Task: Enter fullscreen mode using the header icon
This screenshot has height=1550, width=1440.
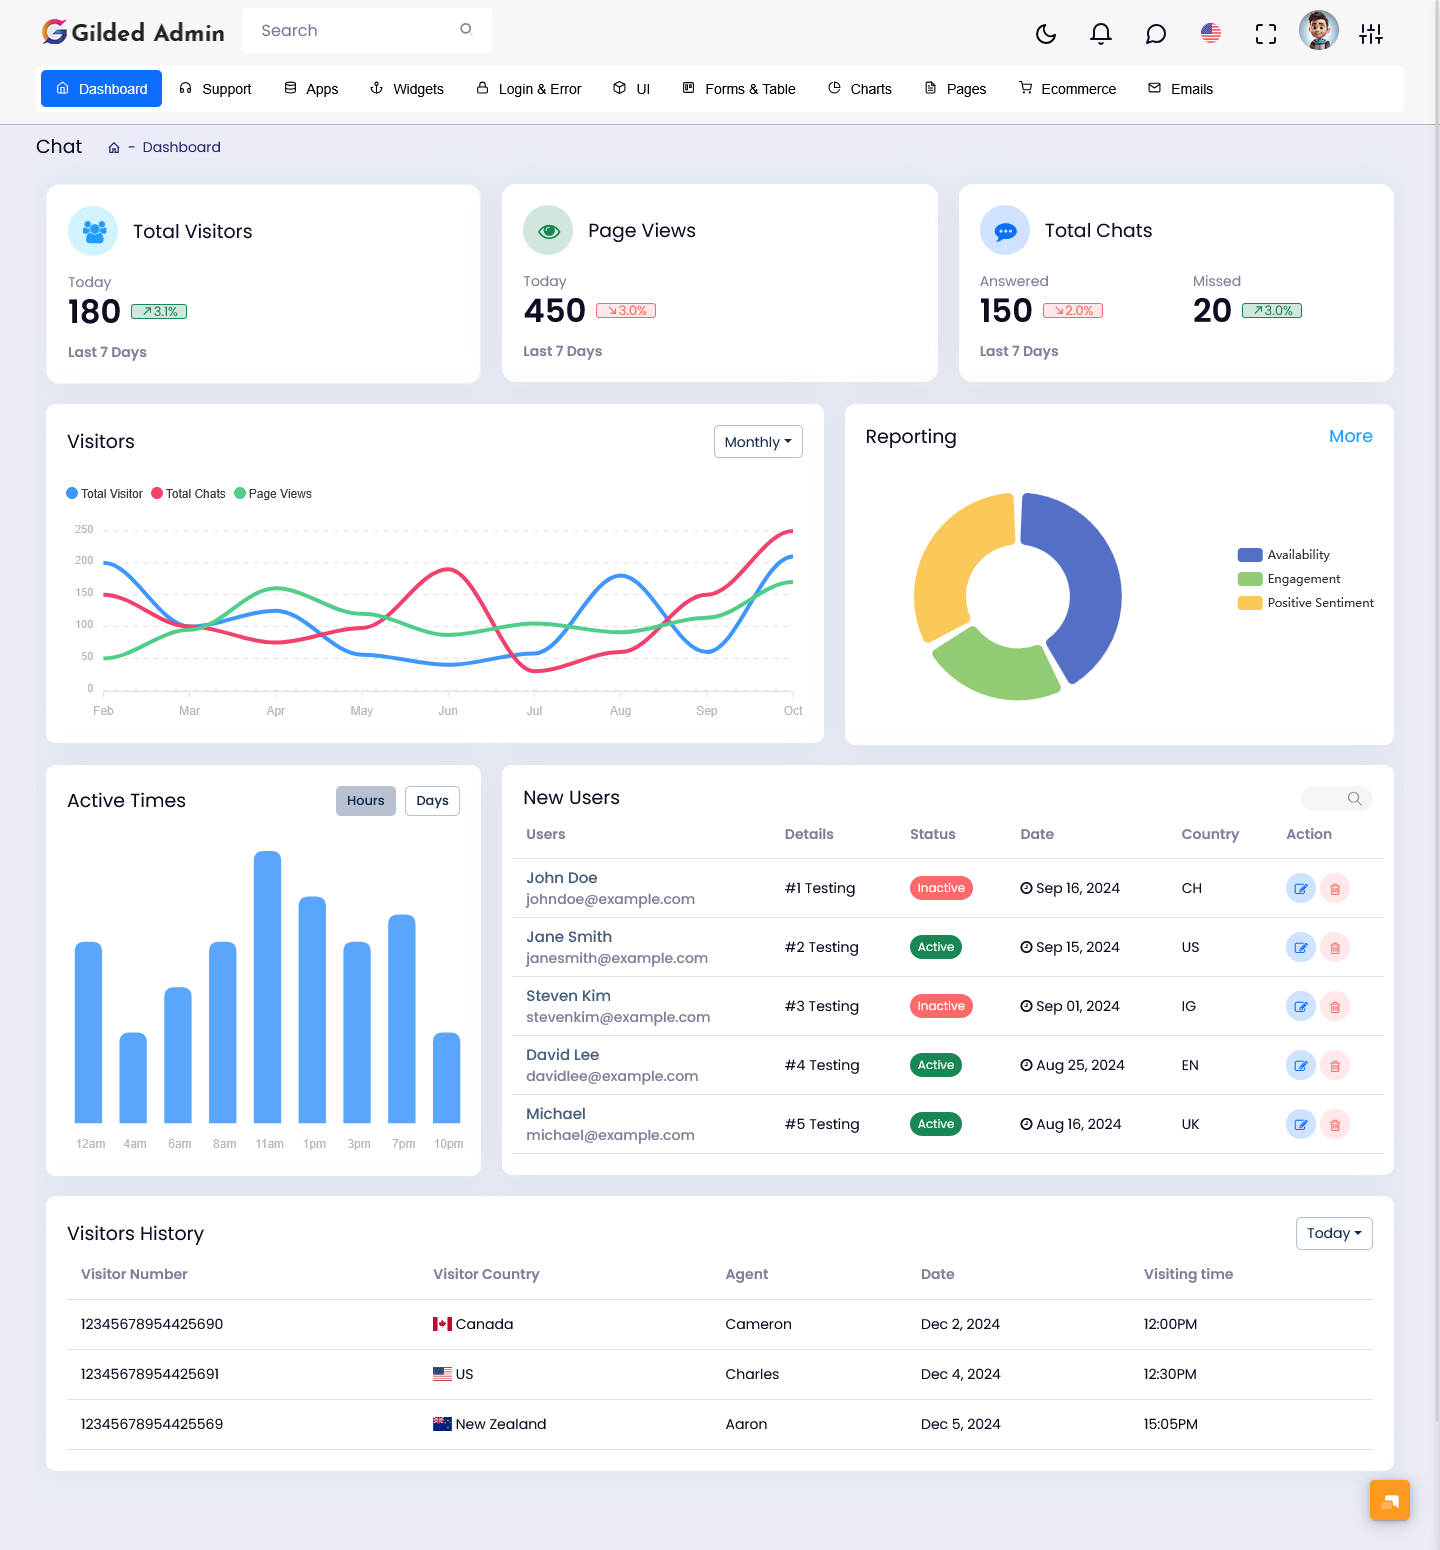Action: [1266, 34]
